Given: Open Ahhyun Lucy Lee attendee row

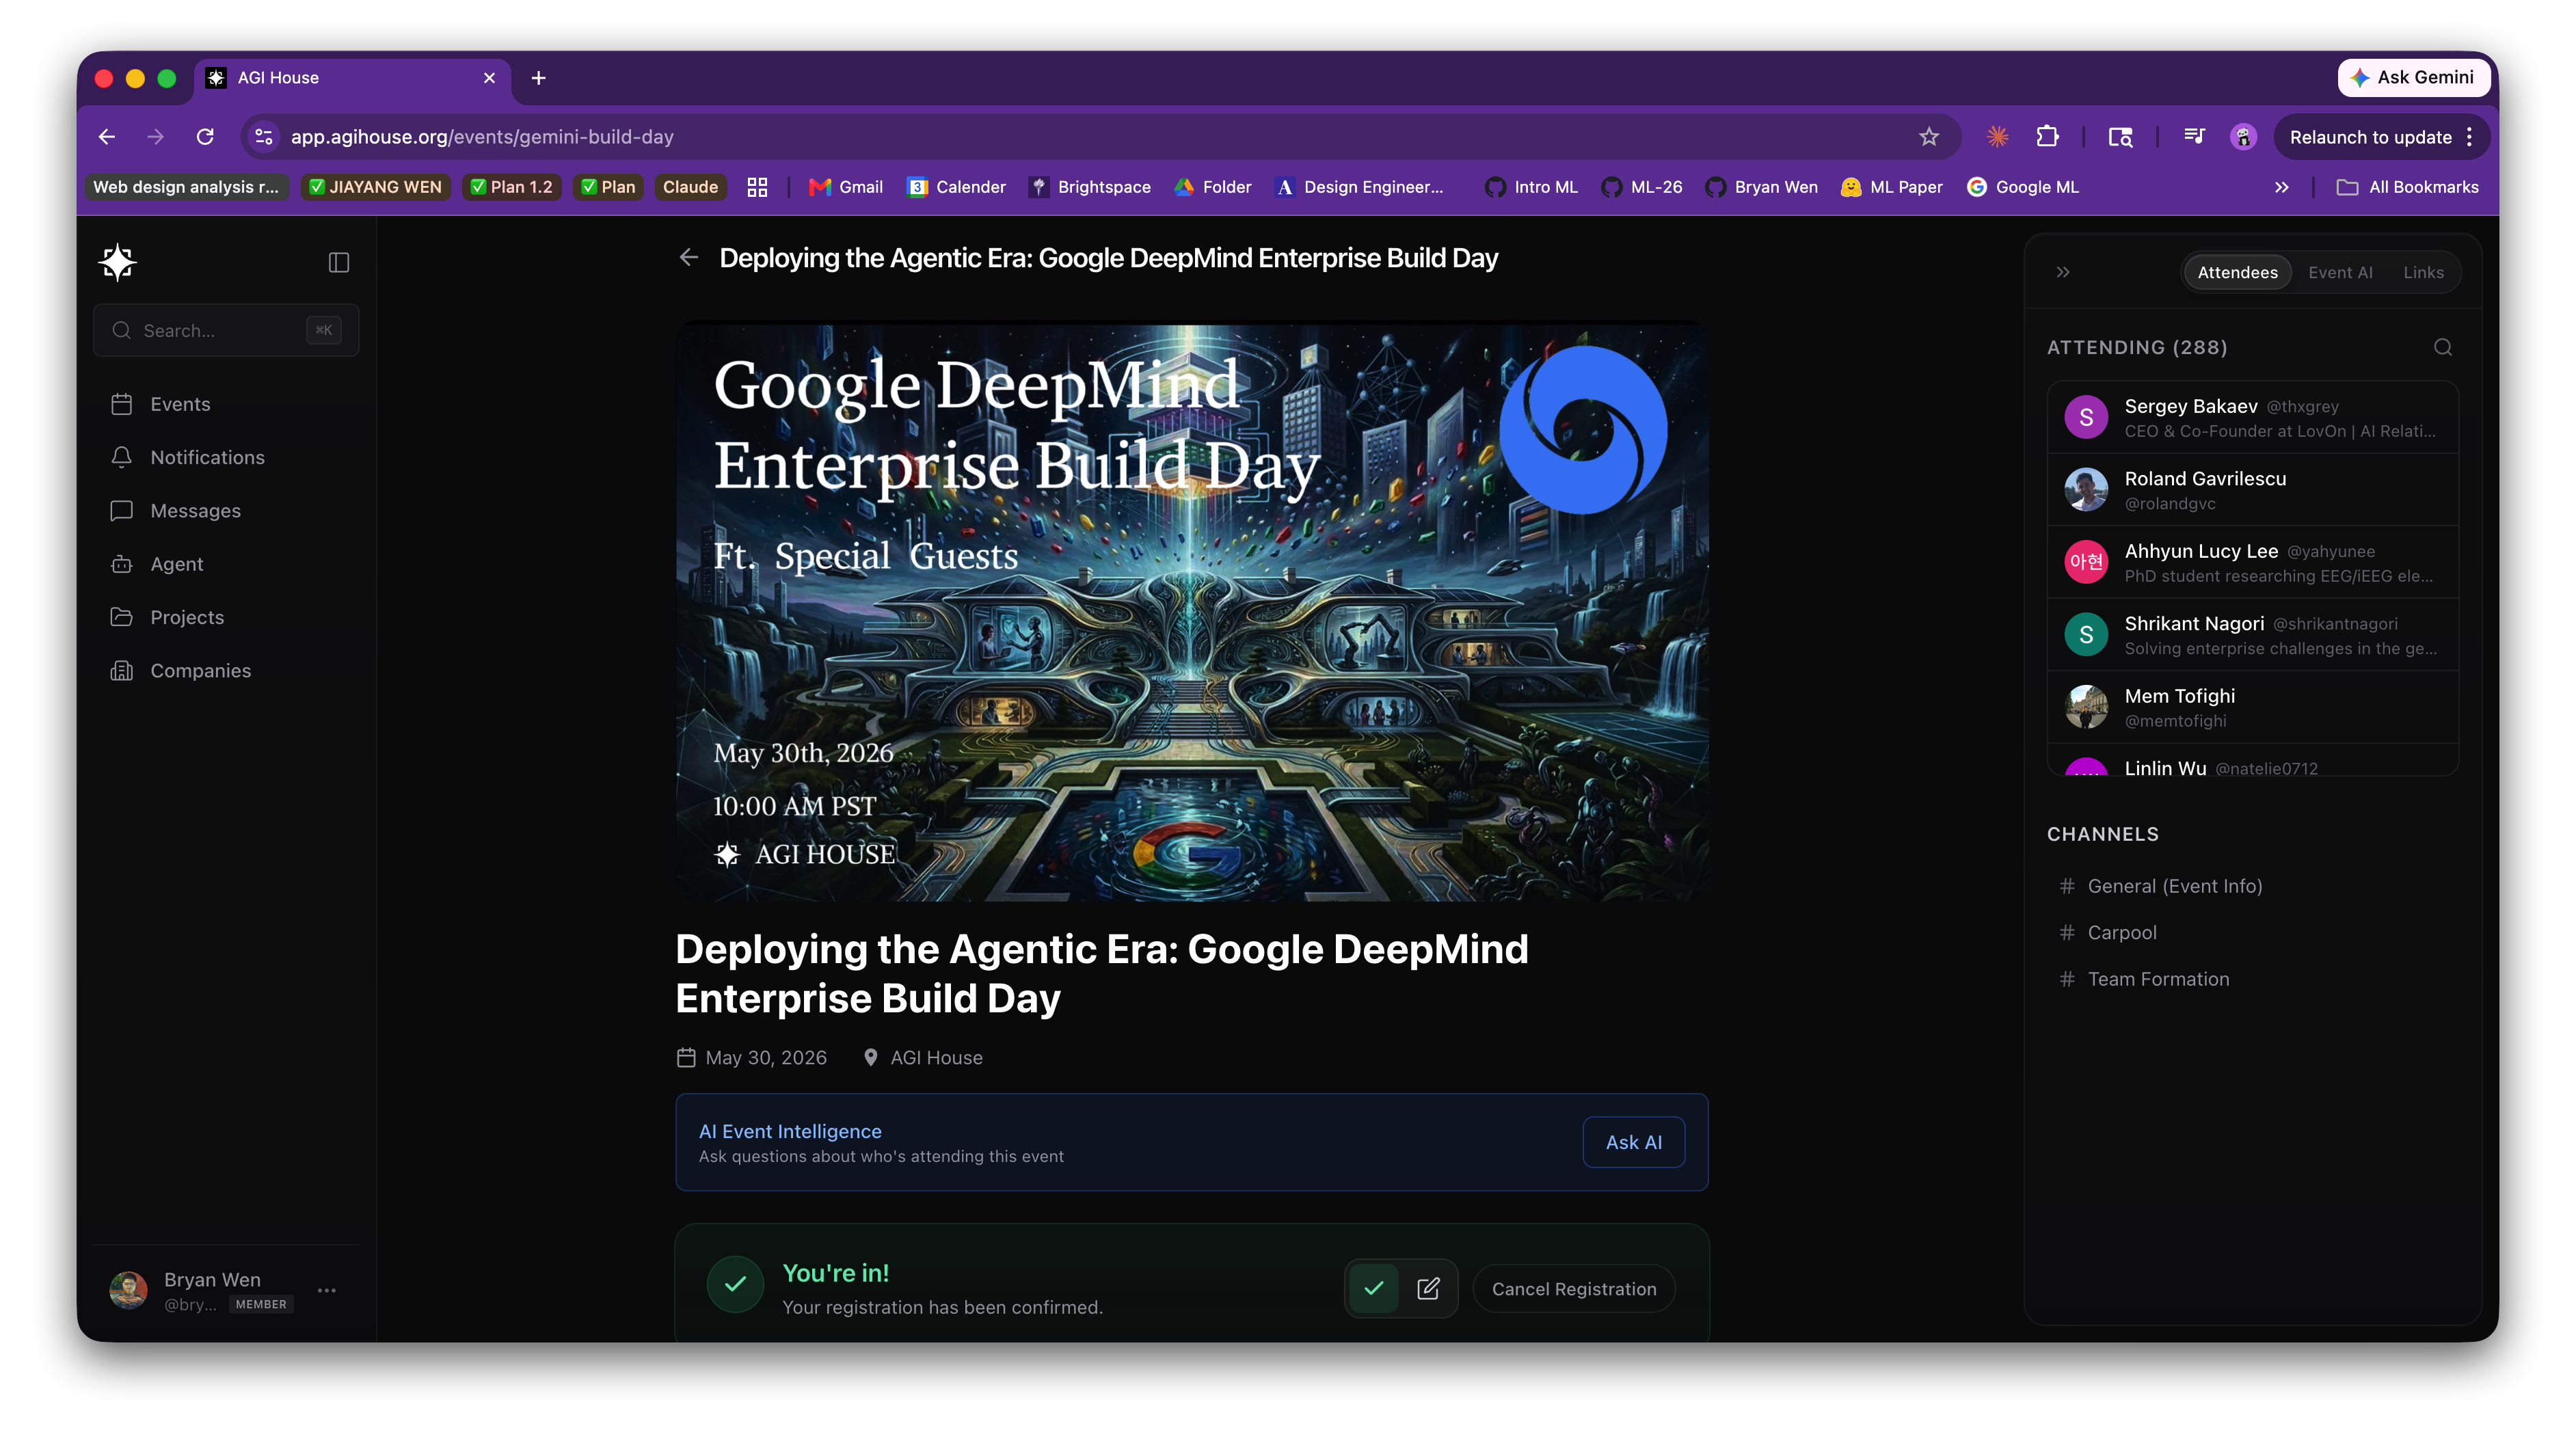Looking at the screenshot, I should [x=2253, y=562].
